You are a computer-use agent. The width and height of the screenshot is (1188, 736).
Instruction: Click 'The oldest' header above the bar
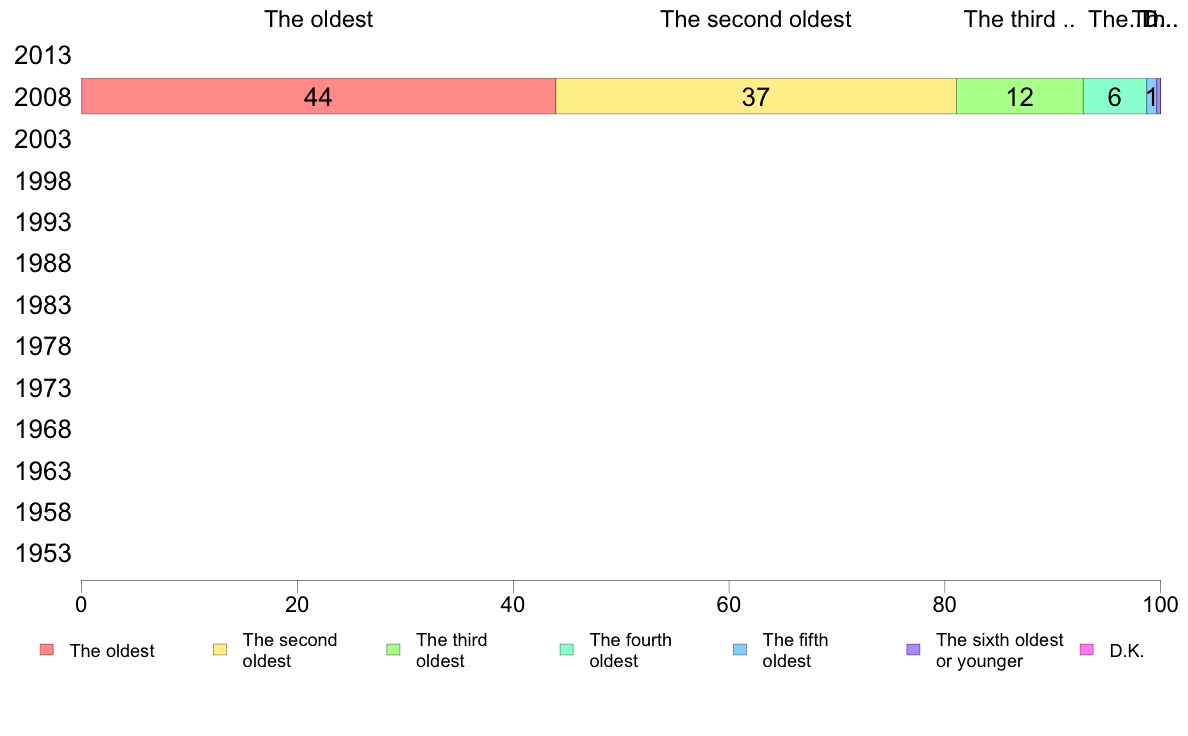coord(318,20)
